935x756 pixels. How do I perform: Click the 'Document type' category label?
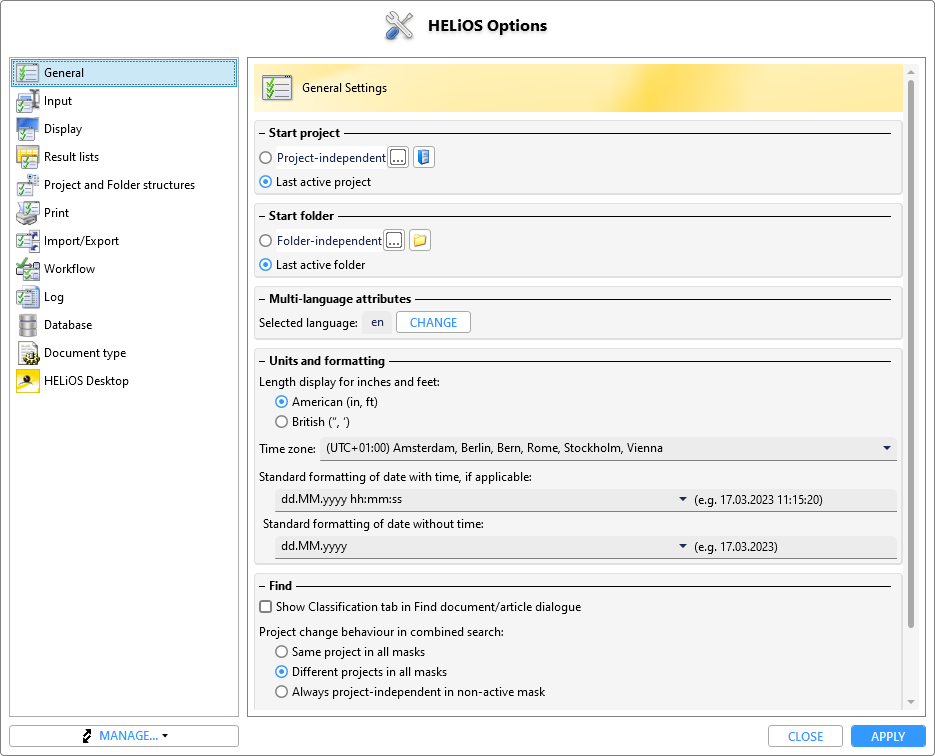pos(85,353)
